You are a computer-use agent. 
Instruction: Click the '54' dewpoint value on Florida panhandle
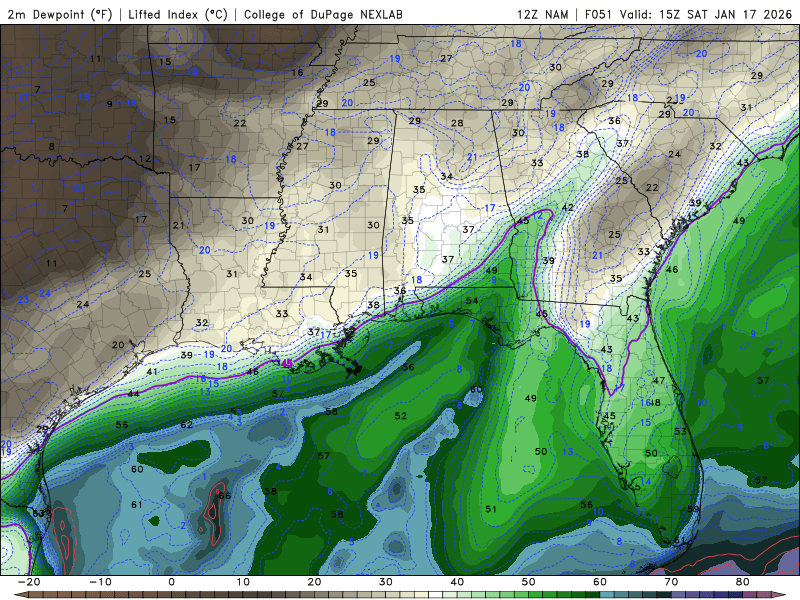(x=472, y=301)
